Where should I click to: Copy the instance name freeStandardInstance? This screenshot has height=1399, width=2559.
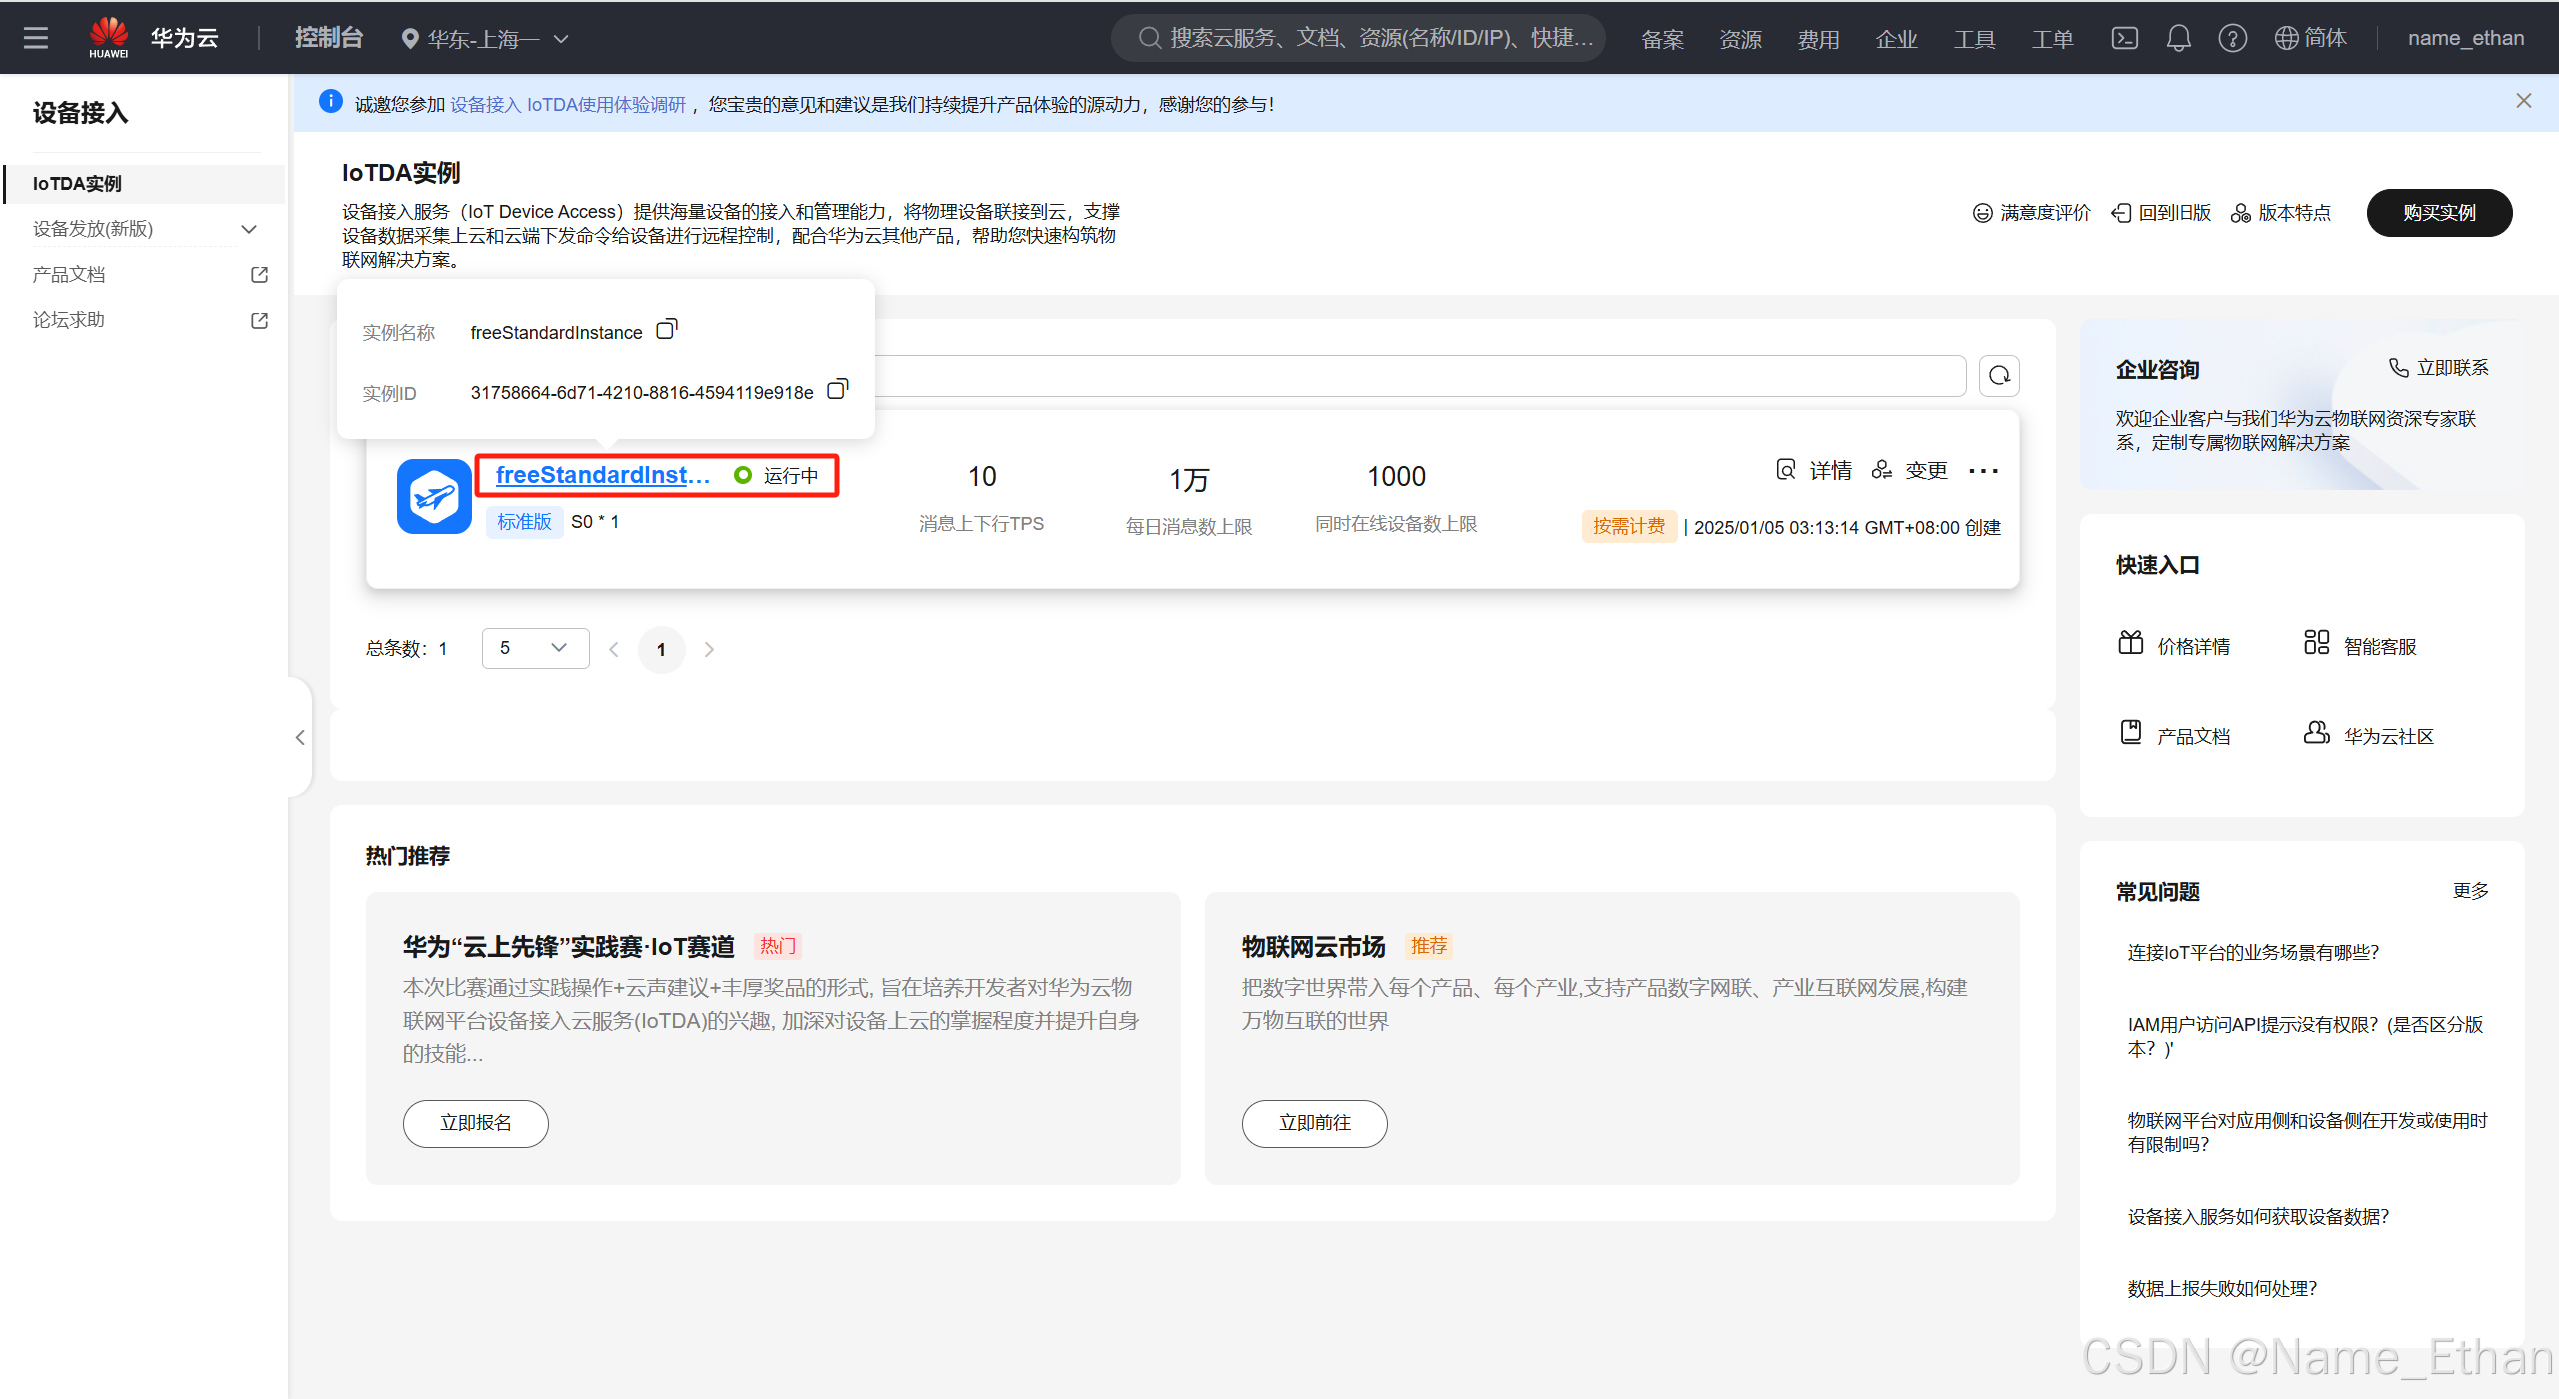point(667,330)
